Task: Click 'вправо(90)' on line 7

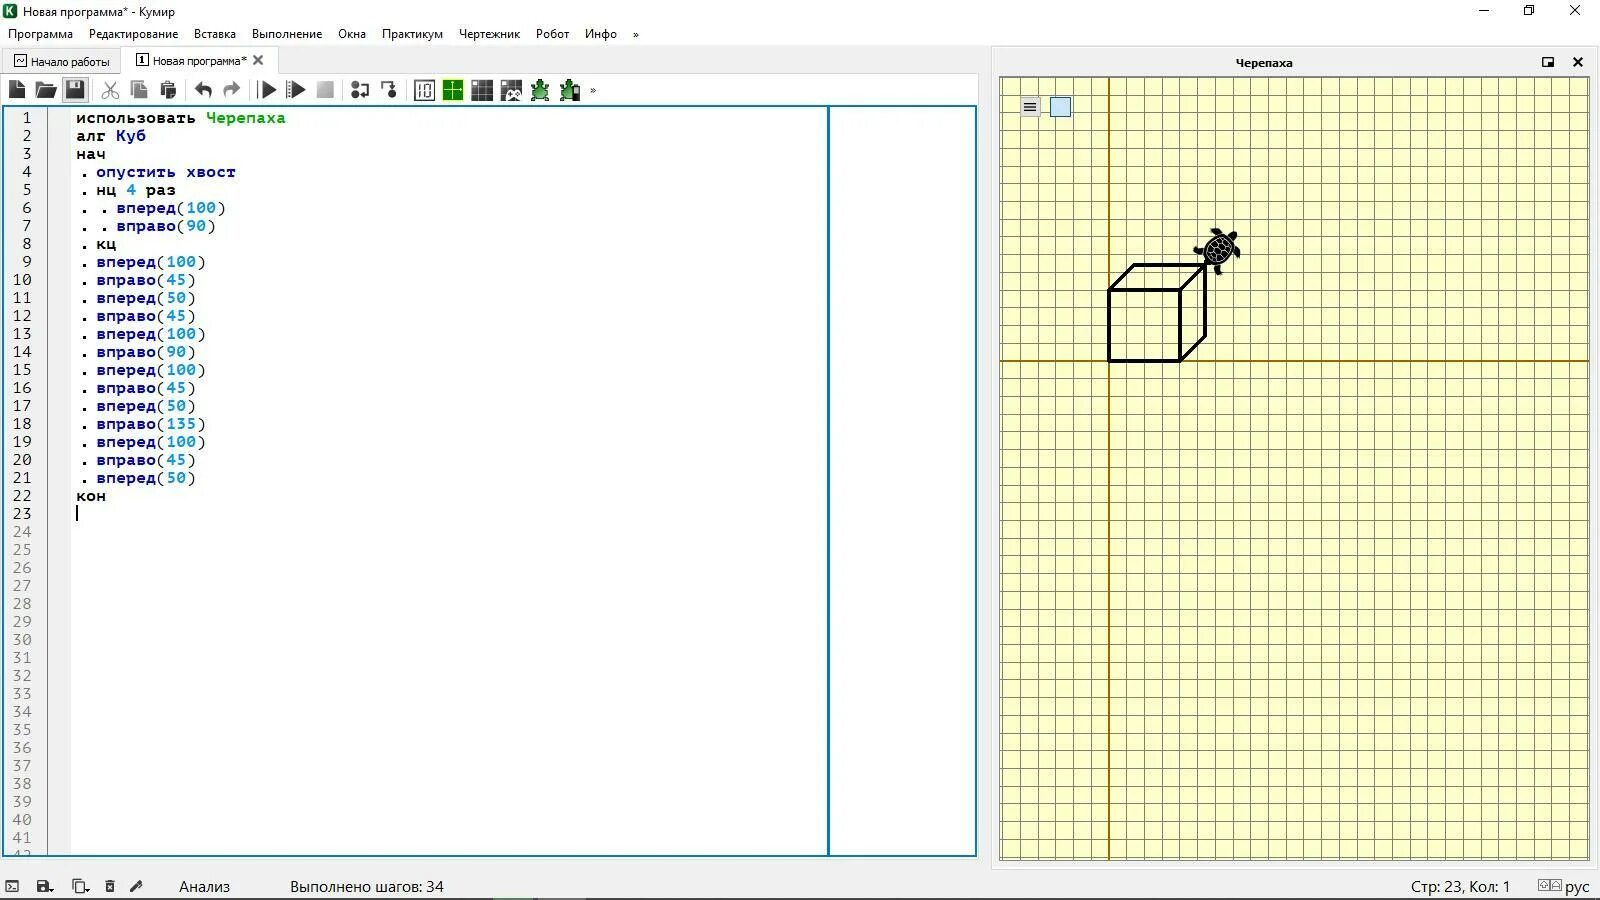Action: click(x=166, y=226)
